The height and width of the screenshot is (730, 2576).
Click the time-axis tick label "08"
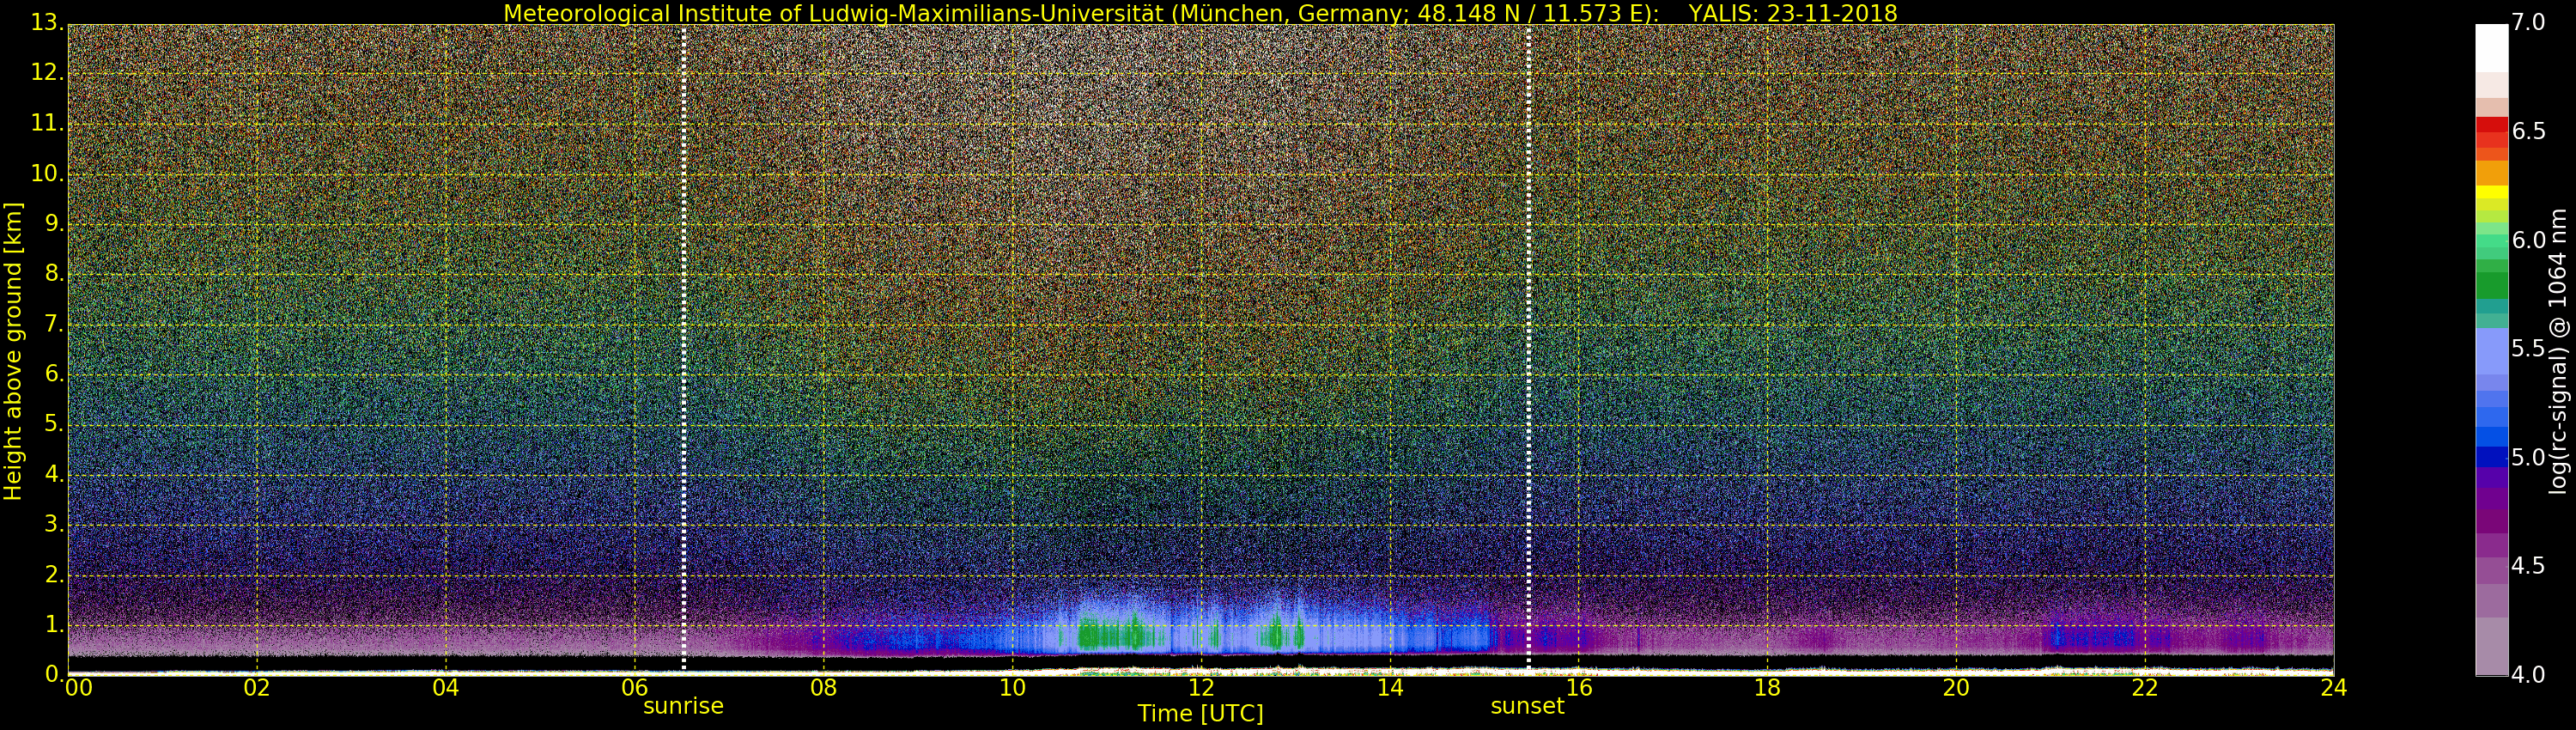823,688
